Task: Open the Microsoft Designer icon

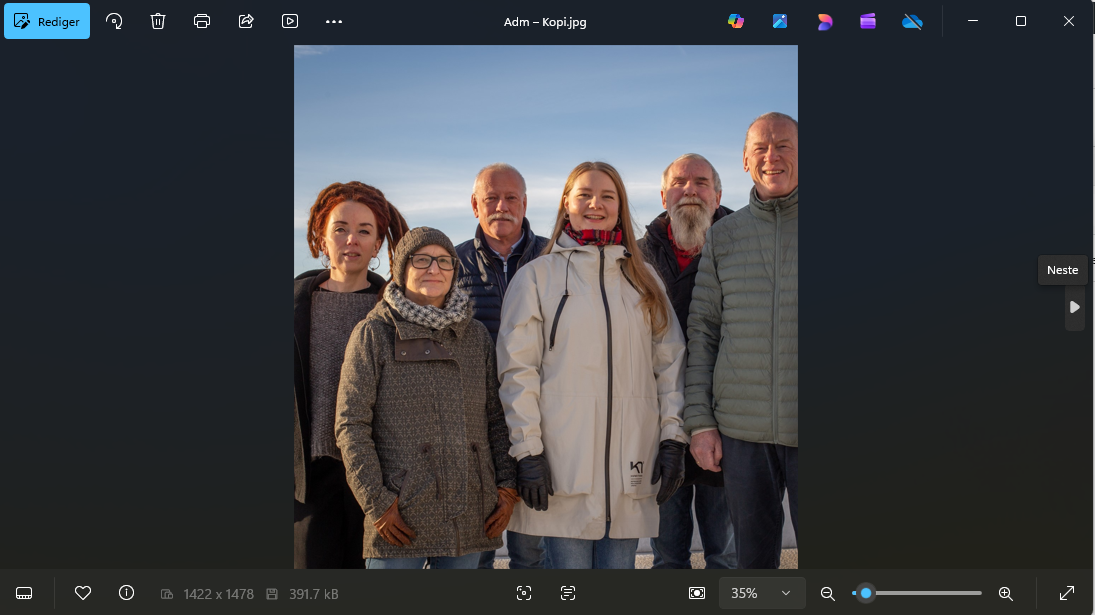Action: [x=824, y=21]
